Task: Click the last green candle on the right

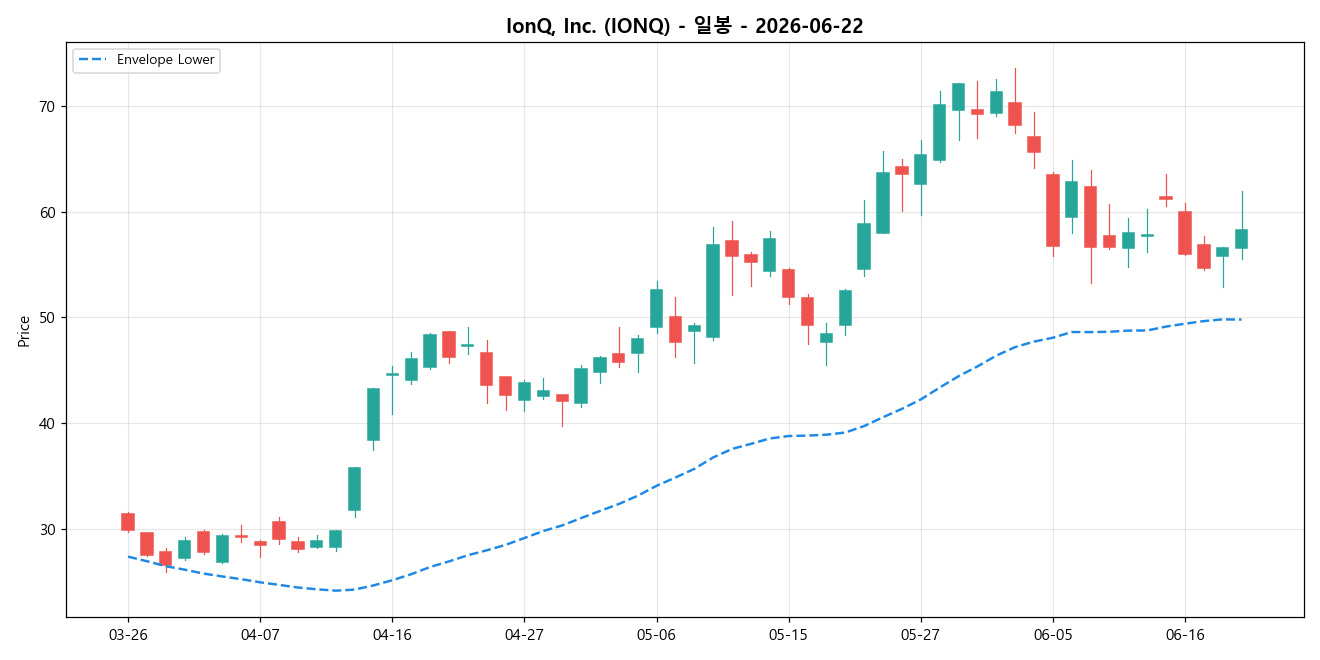Action: pyautogui.click(x=1241, y=239)
